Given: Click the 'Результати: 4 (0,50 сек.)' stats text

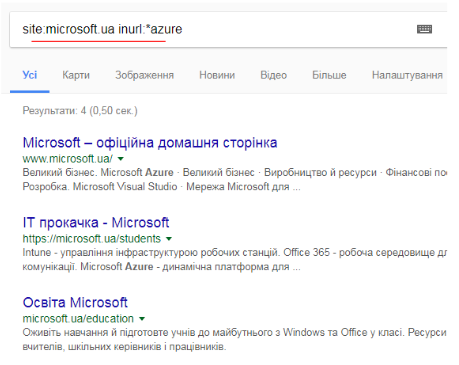Looking at the screenshot, I should 80,110.
